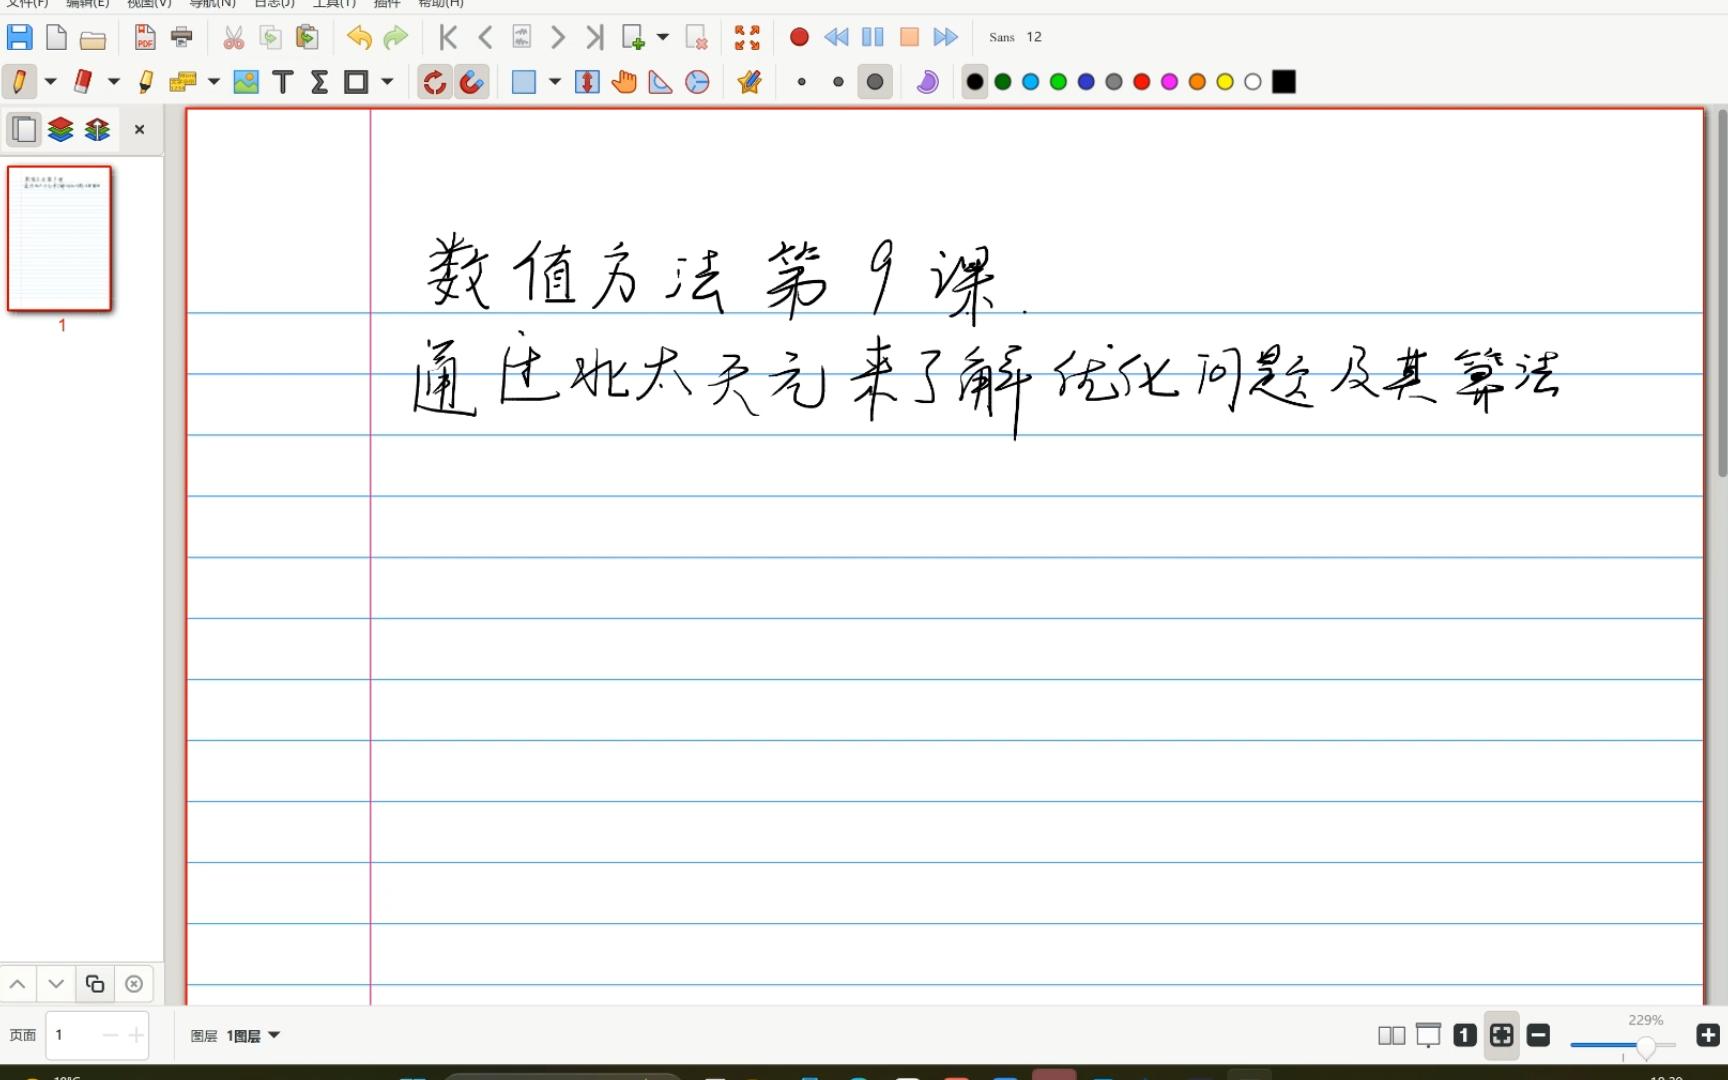The image size is (1728, 1080).
Task: Pick the yellow color swatch
Action: 1225,82
